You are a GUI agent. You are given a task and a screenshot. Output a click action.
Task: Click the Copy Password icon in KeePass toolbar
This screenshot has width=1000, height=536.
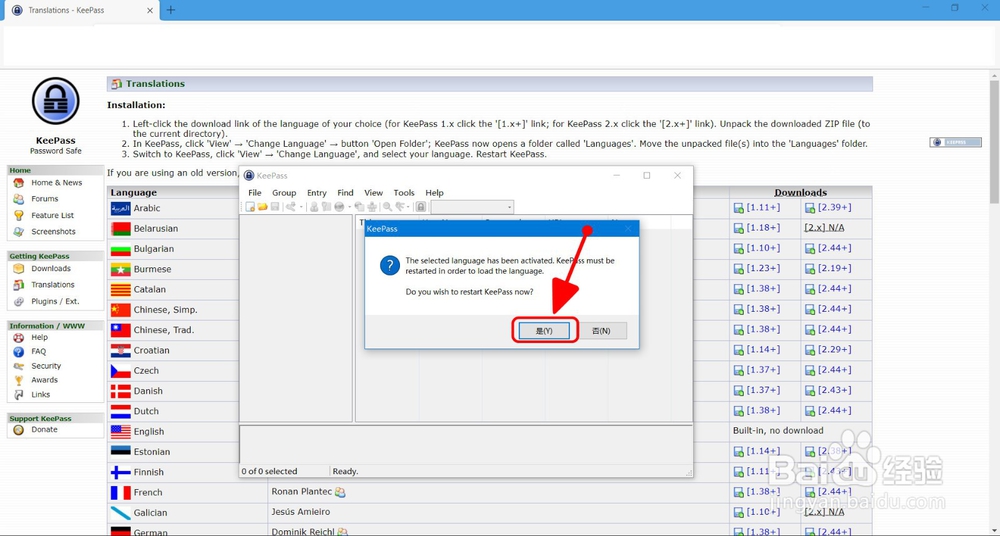tap(327, 207)
